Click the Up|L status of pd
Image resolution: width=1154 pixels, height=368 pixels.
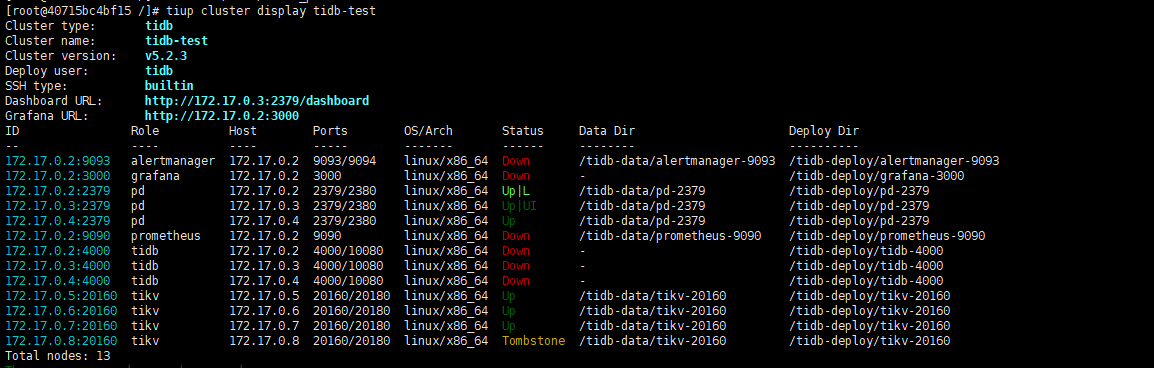(x=516, y=191)
